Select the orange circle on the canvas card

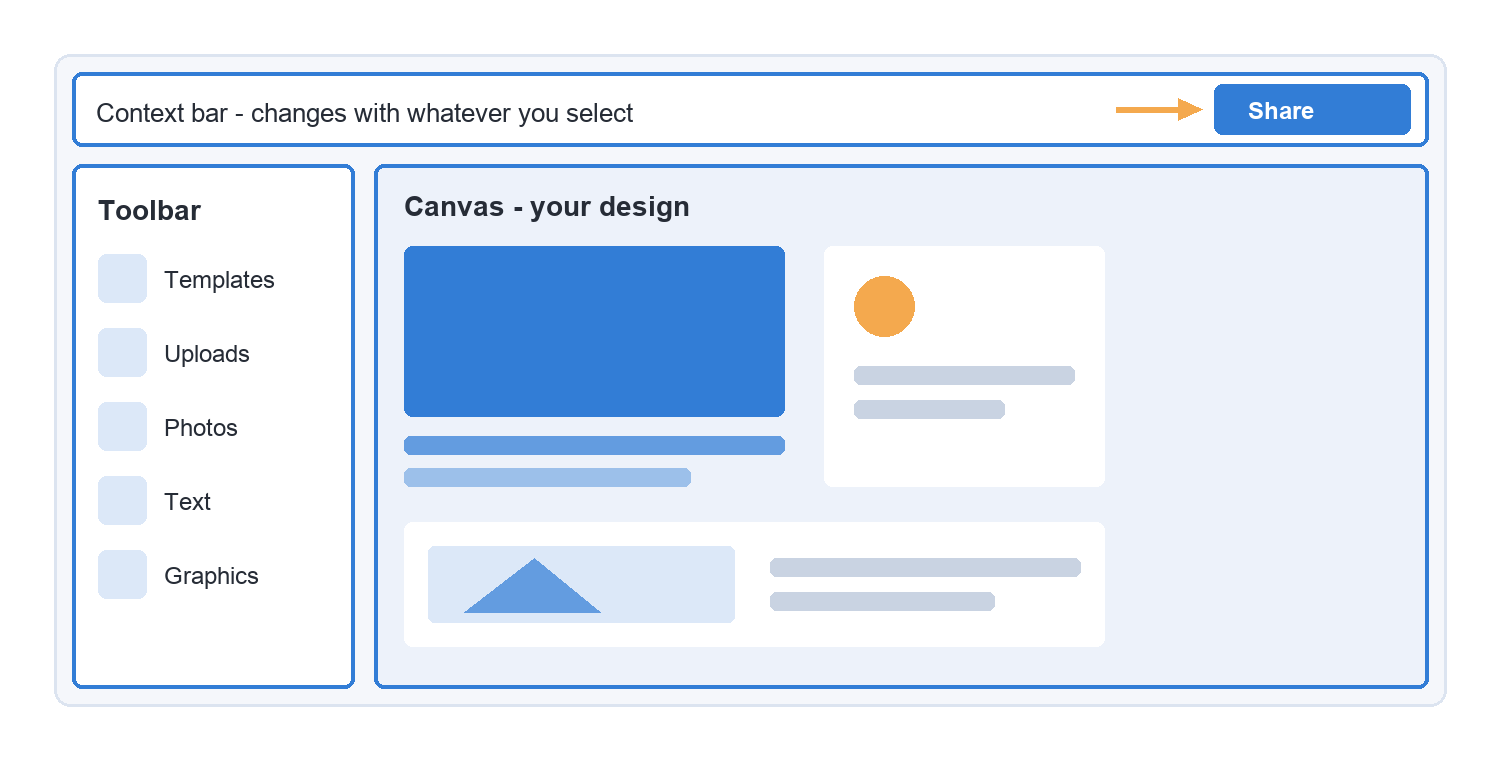coord(884,306)
